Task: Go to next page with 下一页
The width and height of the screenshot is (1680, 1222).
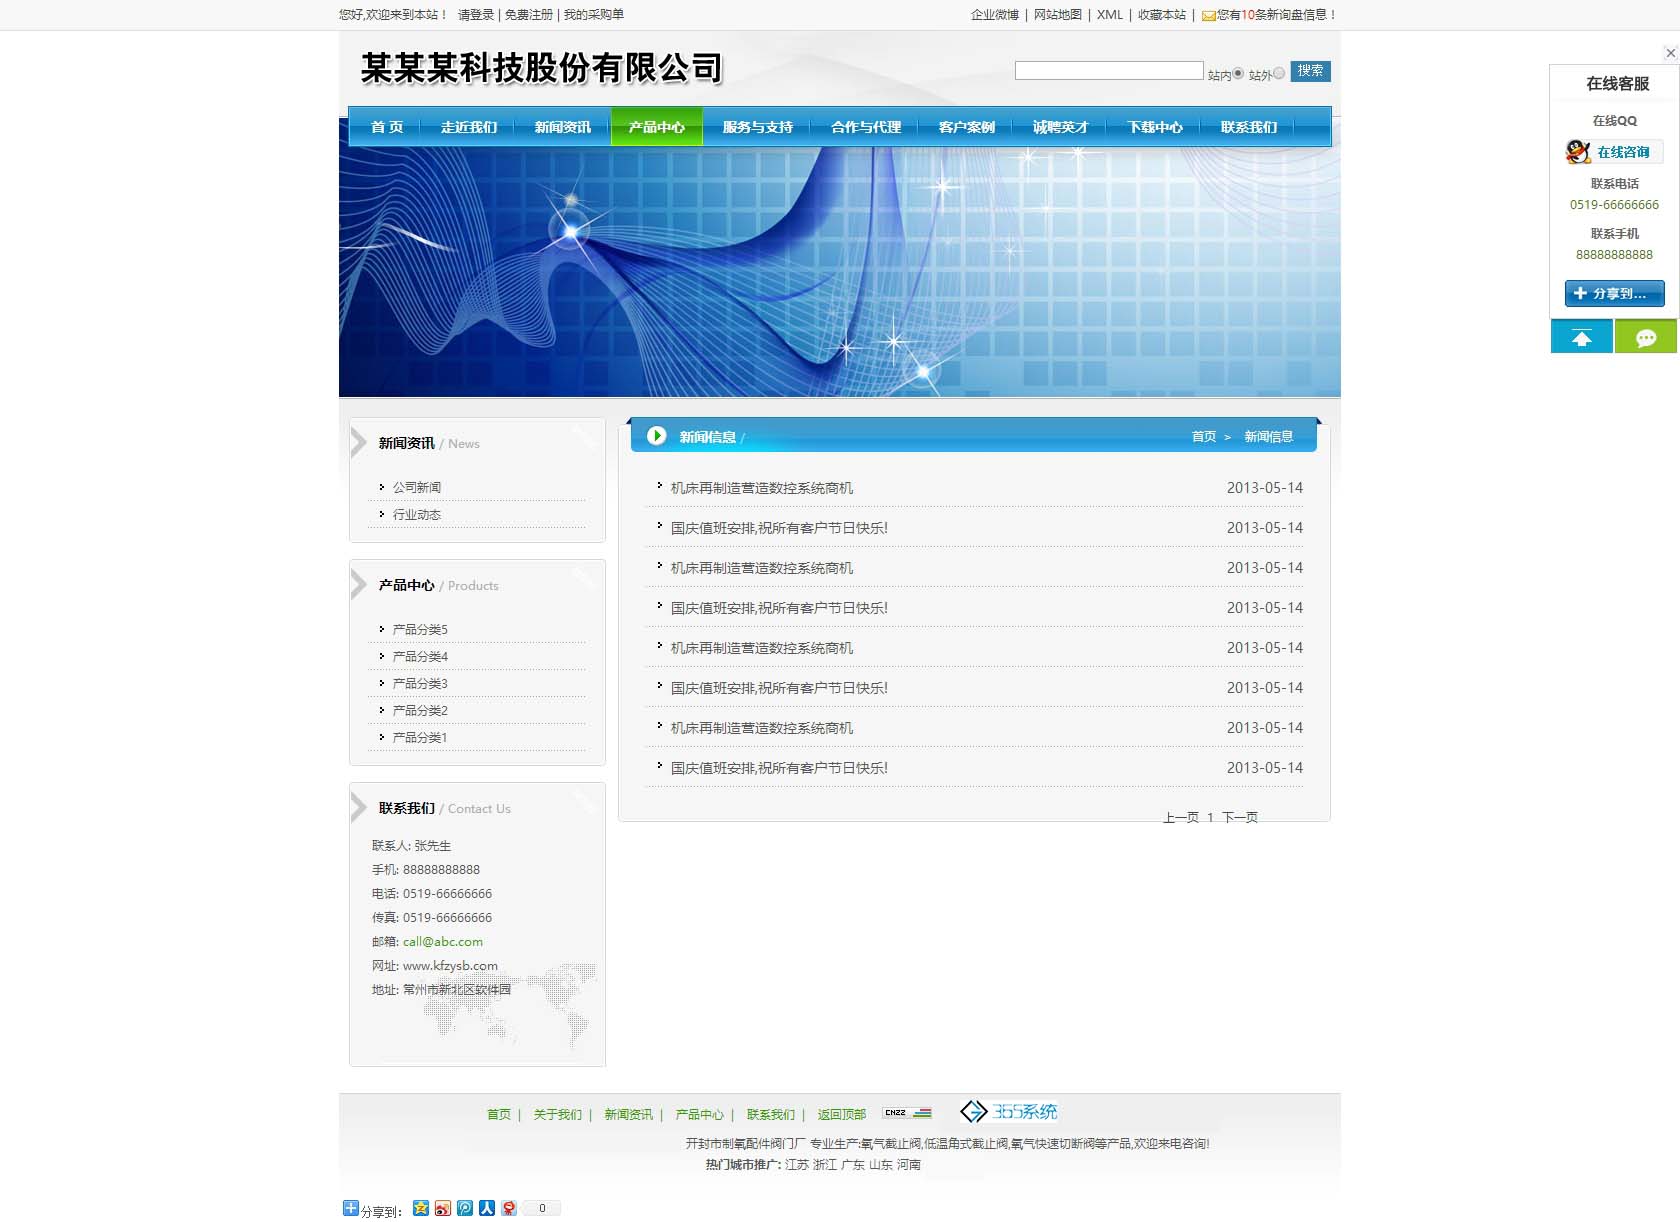Action: (1239, 817)
